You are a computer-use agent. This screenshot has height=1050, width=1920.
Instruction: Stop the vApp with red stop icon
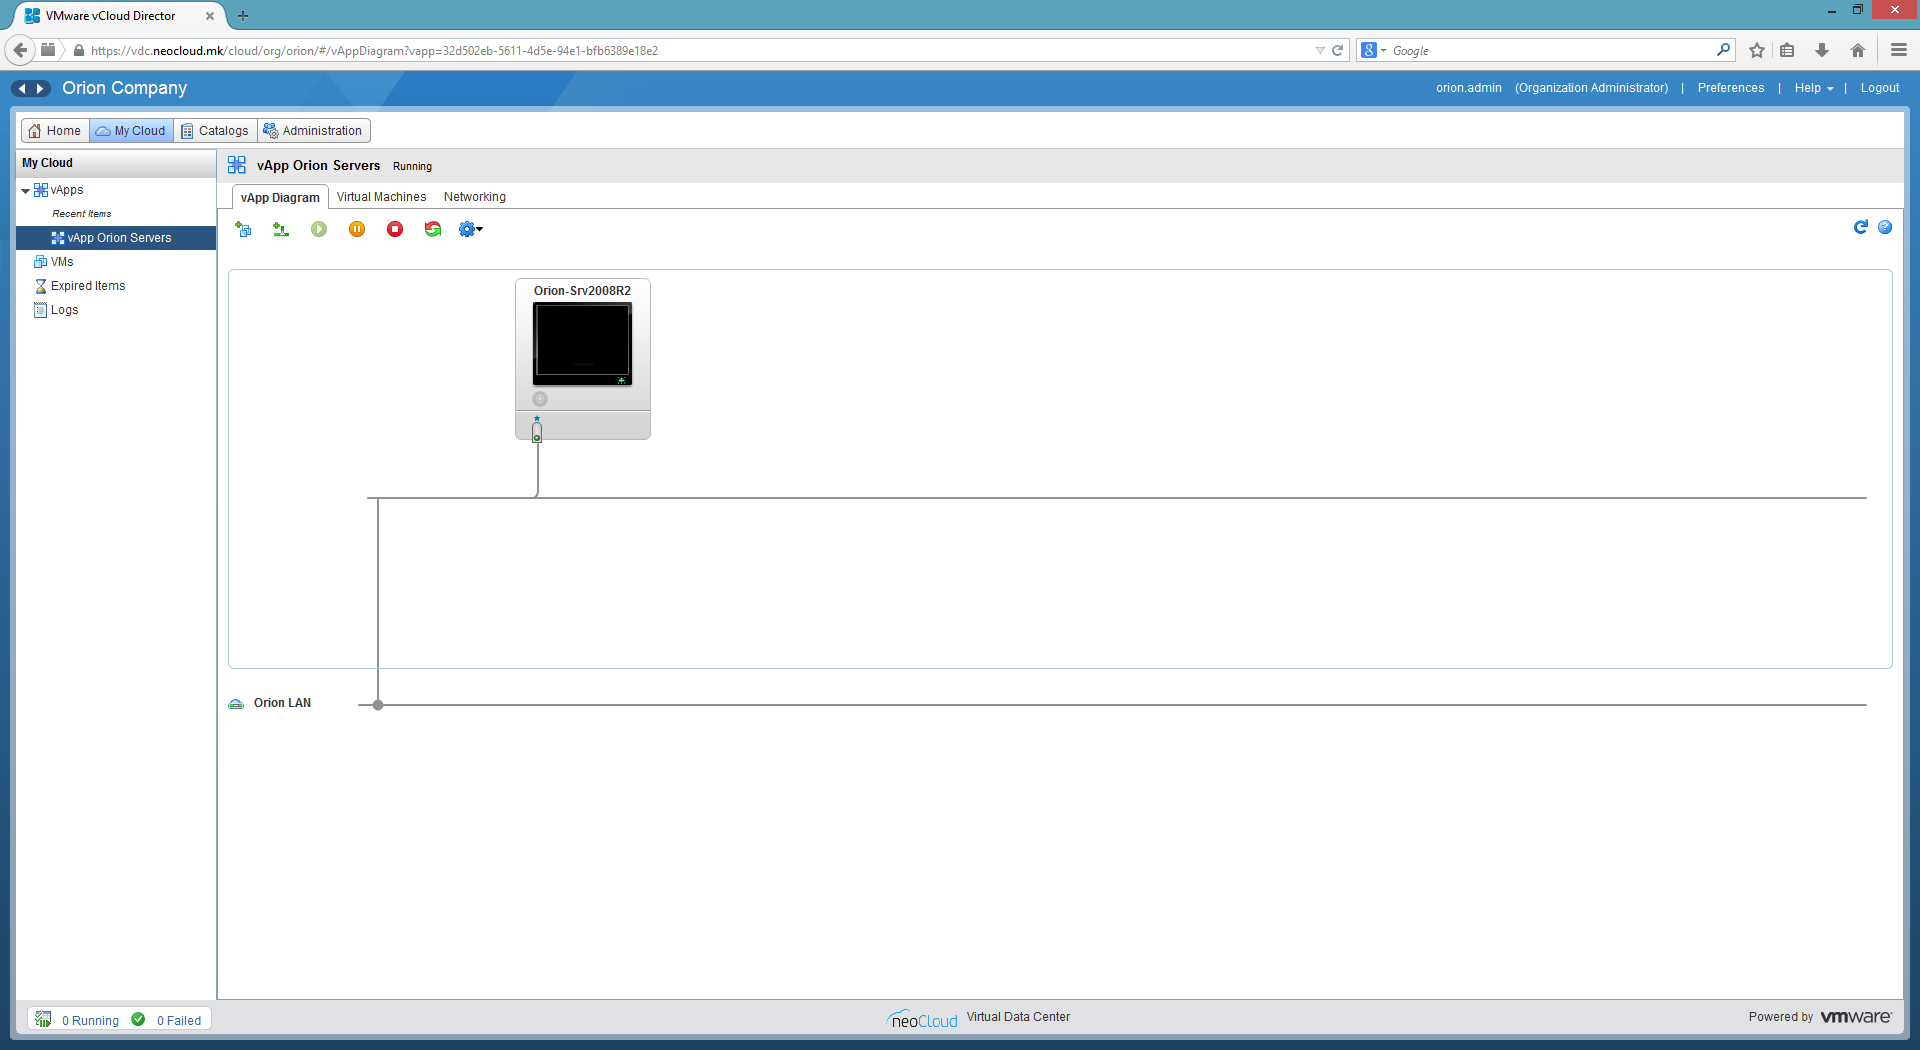395,229
